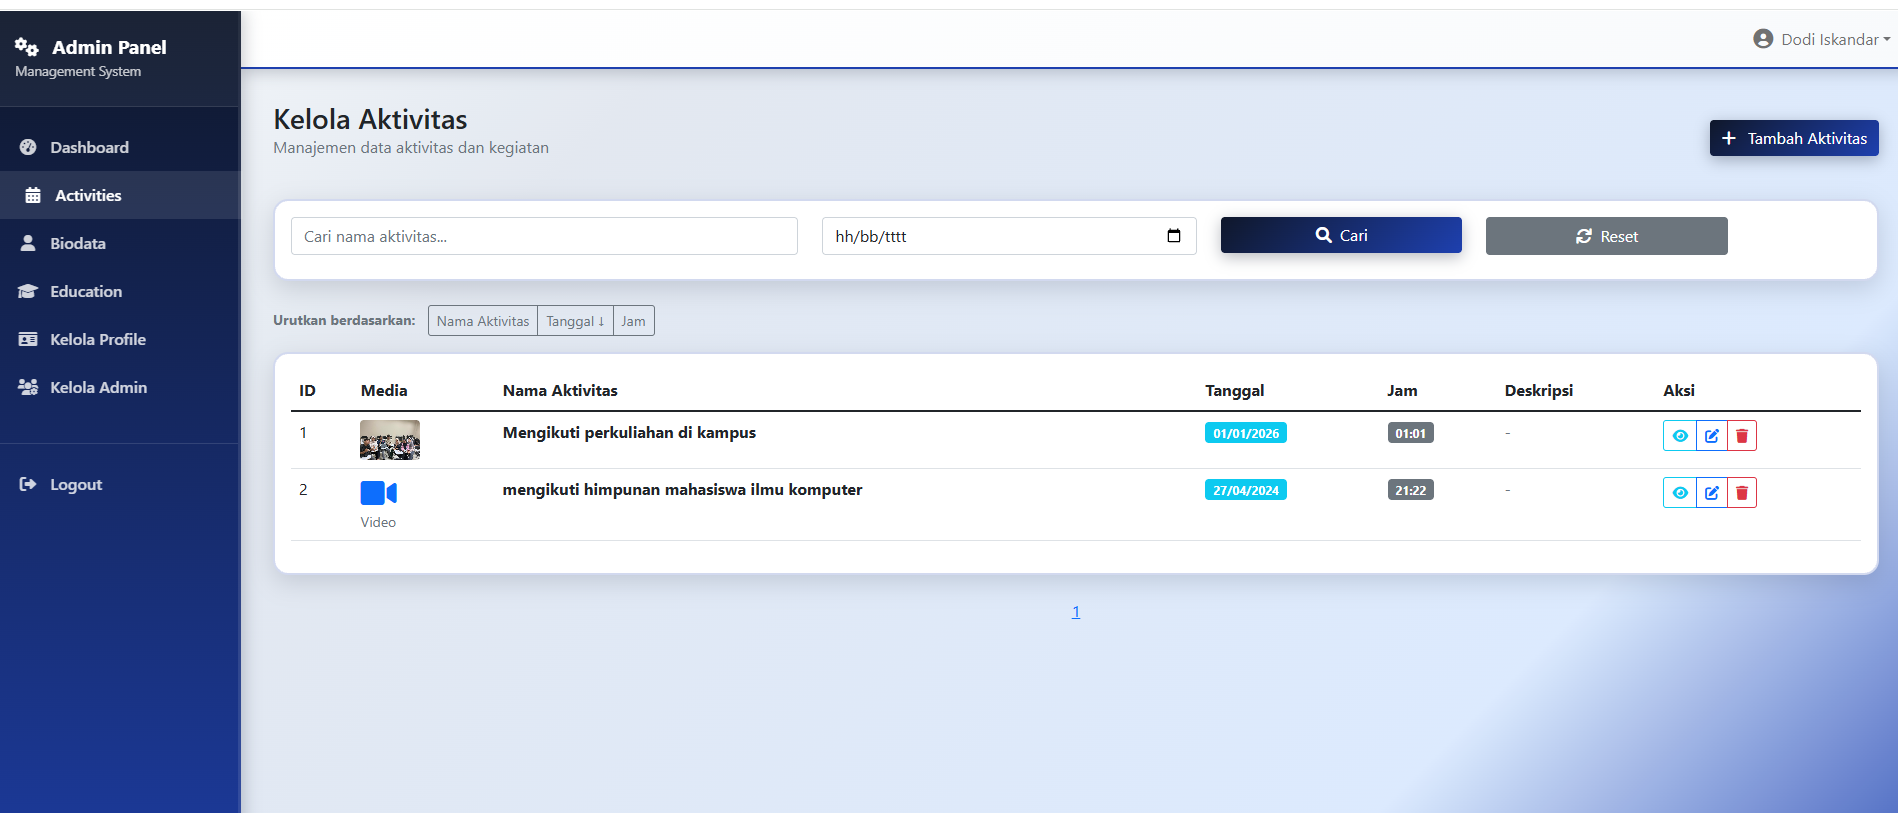Go to the Biodata sidebar page
Image resolution: width=1898 pixels, height=813 pixels.
click(x=78, y=243)
